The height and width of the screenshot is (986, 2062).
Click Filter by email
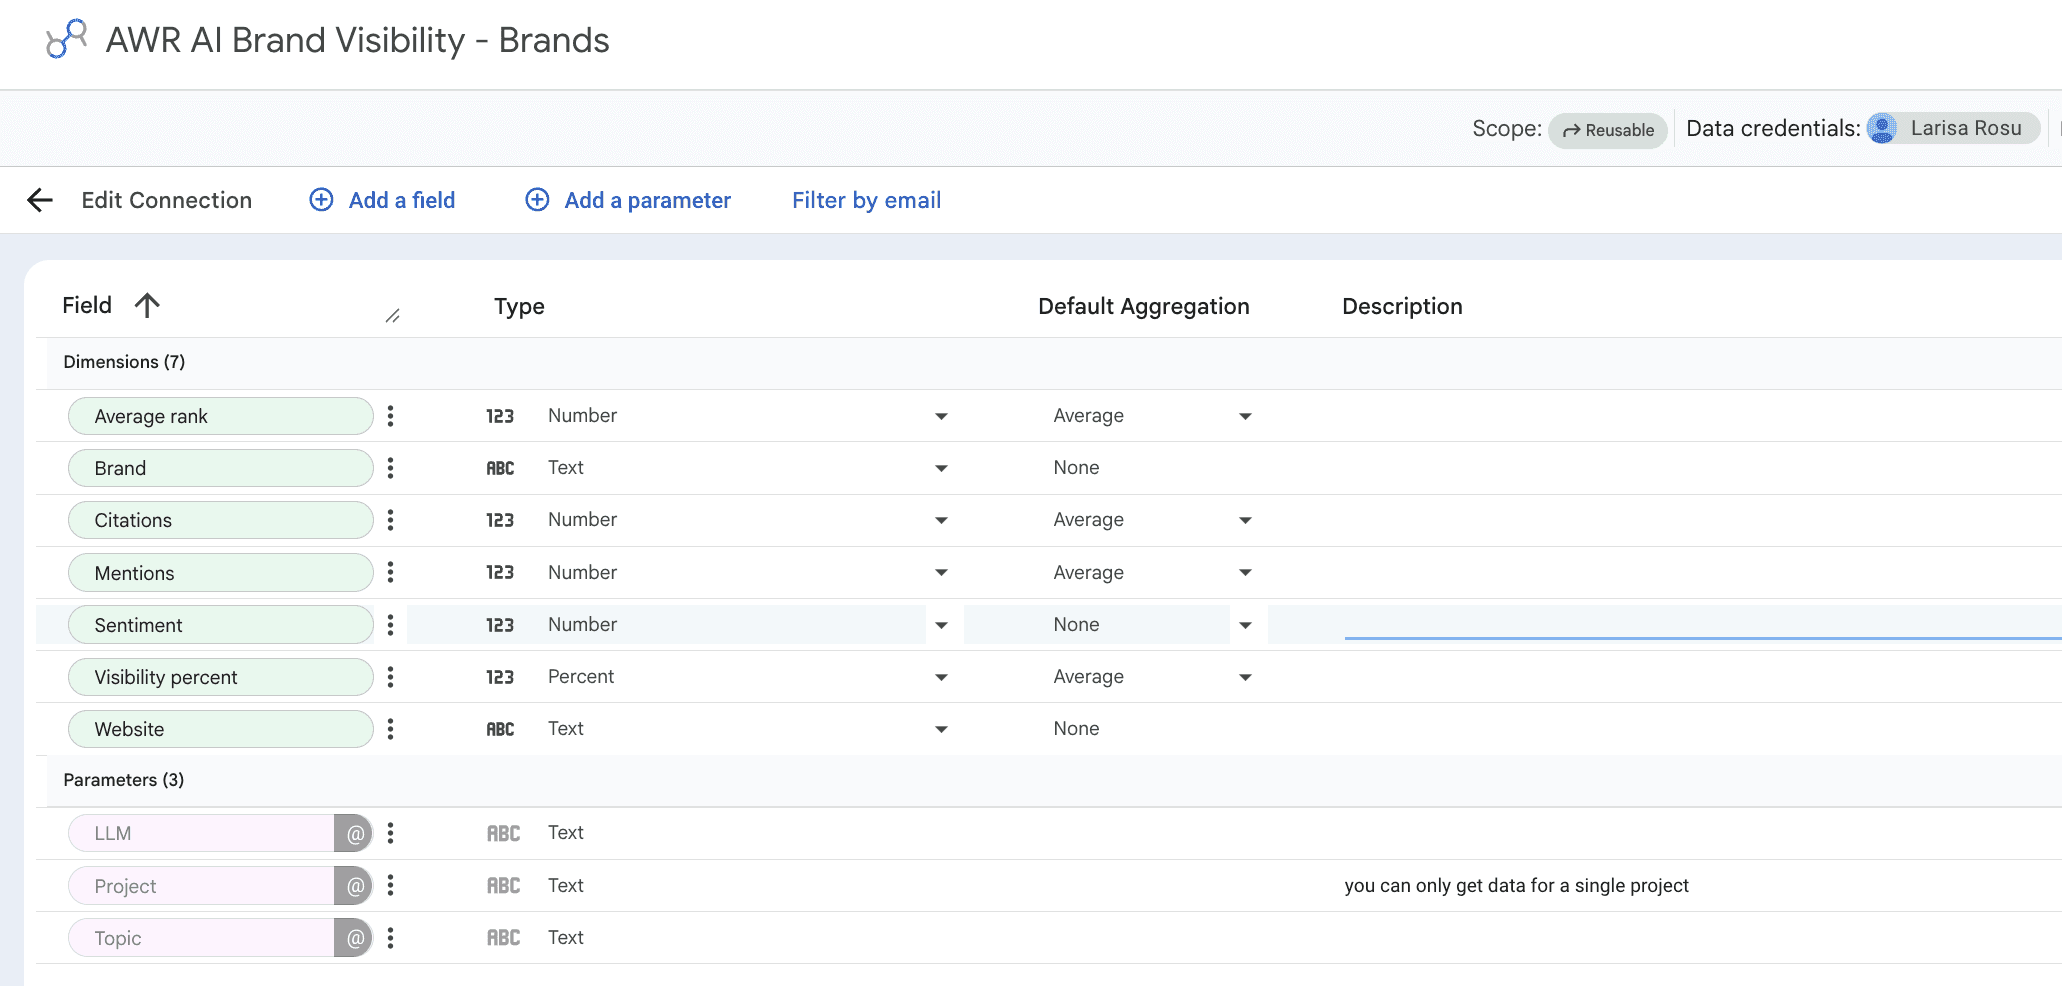[866, 200]
